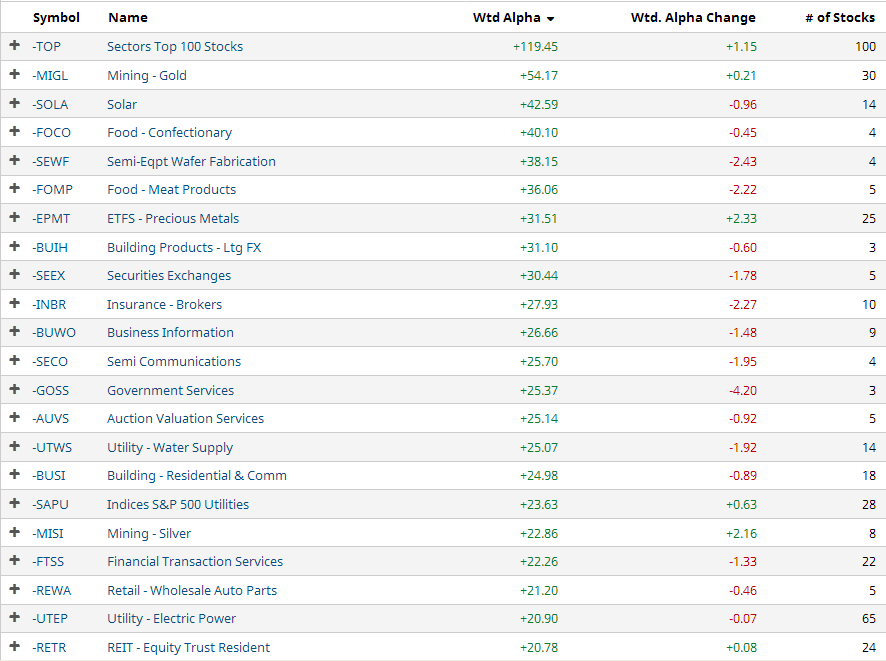Expand the -FOMP Food - Meat Products row
Viewport: 886px width, 661px height.
(x=15, y=188)
